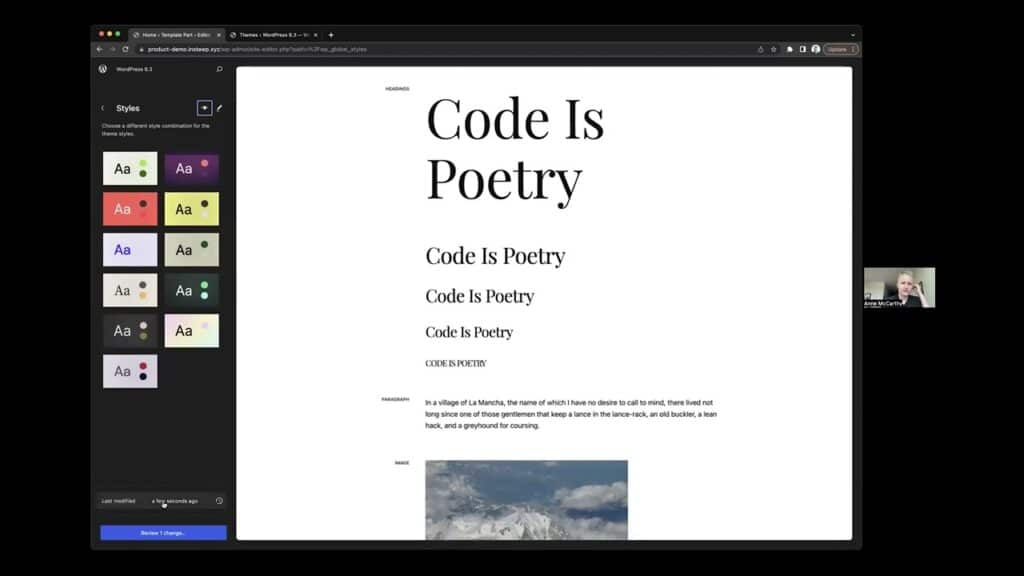Open the WordPress logo menu
This screenshot has width=1024, height=576.
point(103,69)
